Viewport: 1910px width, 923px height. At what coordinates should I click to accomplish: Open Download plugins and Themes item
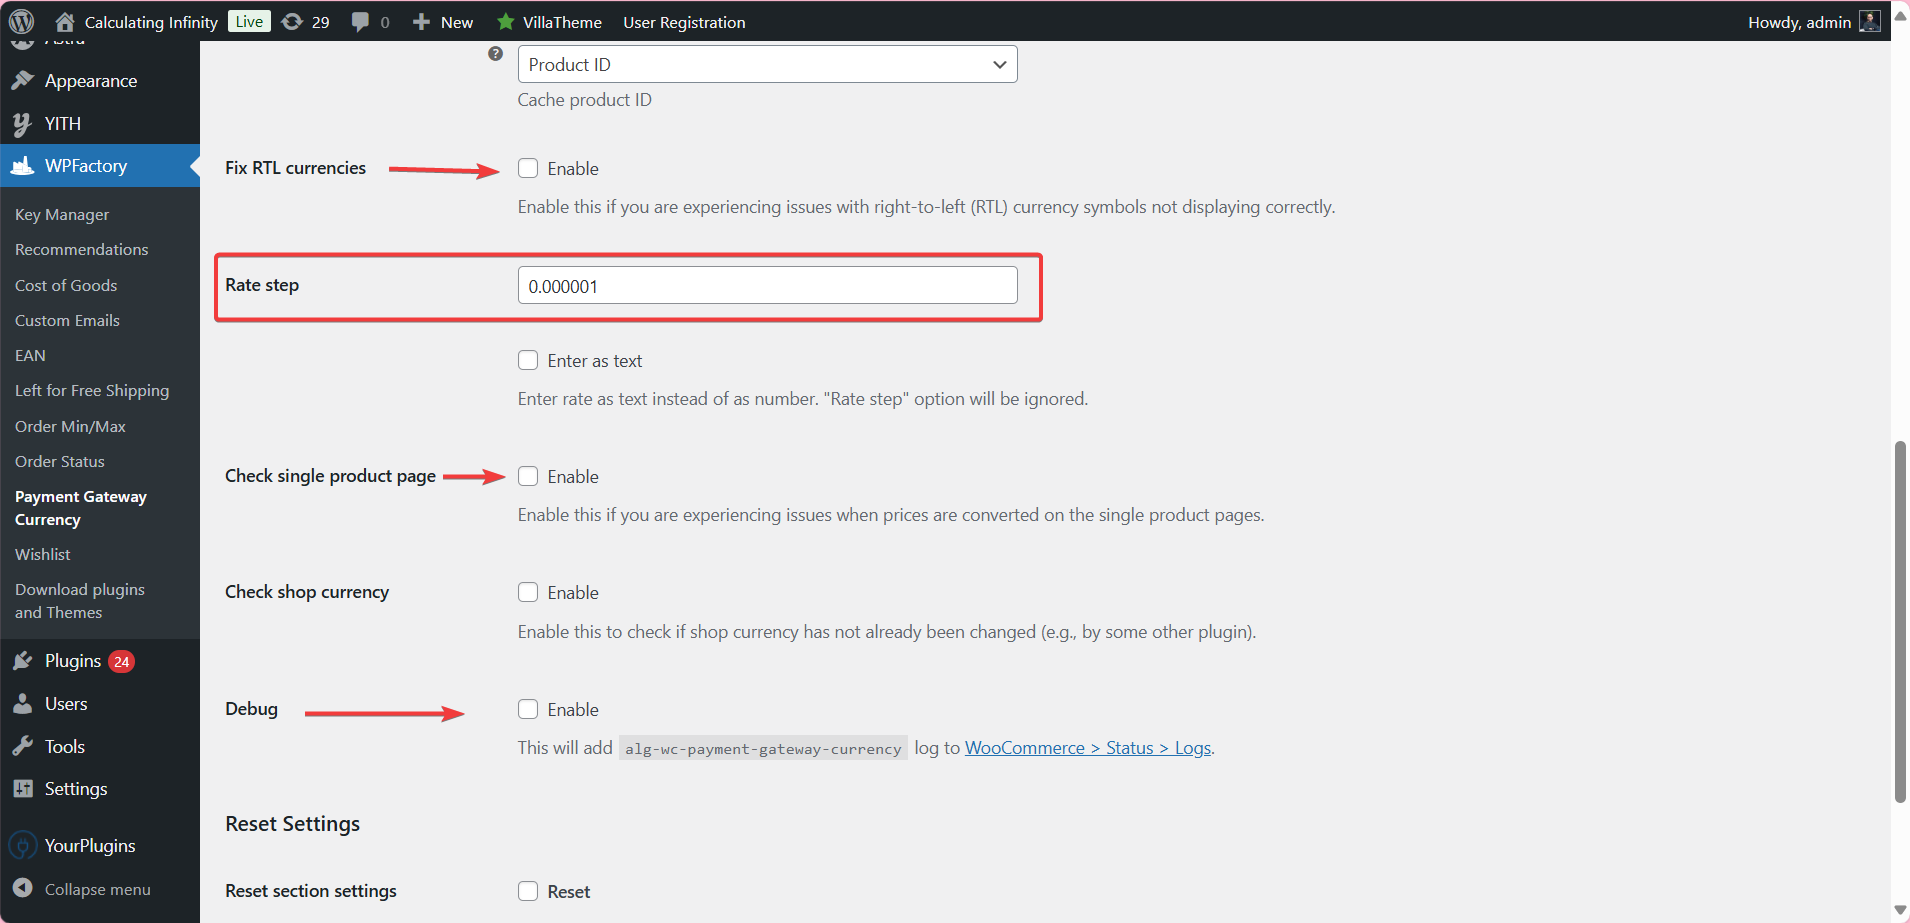80,601
